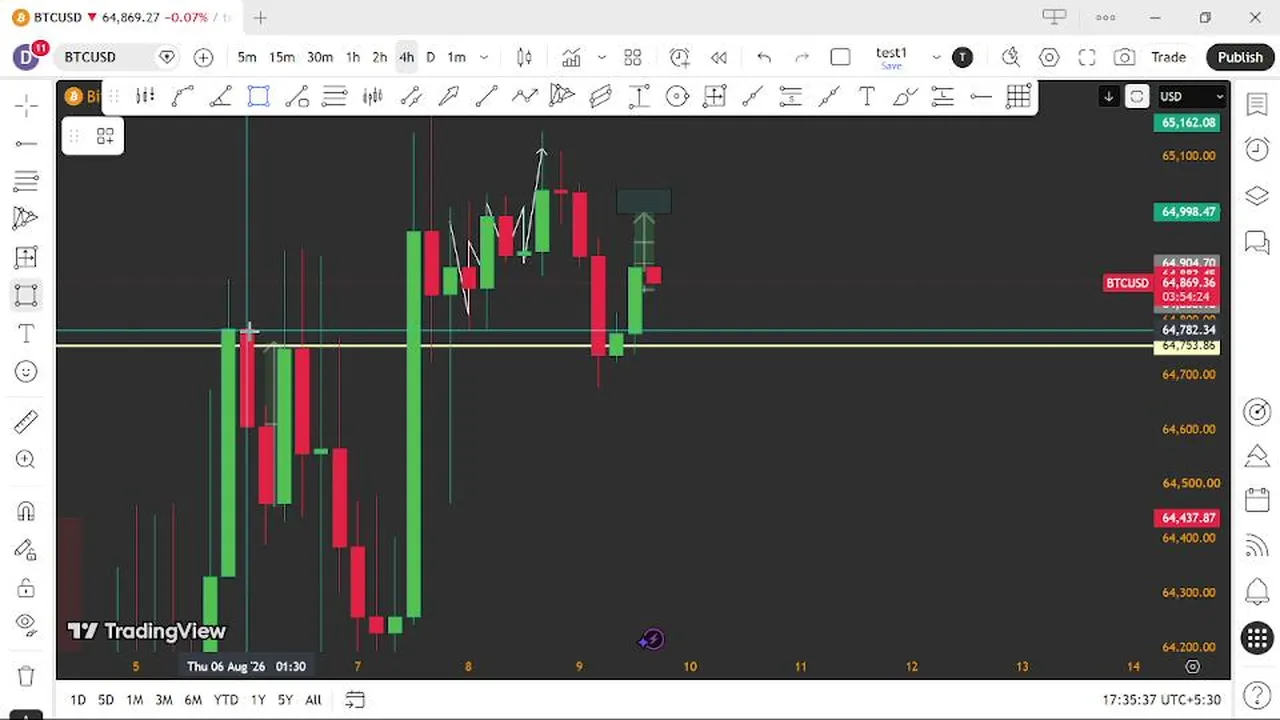Select the arrow tool in favorites toolbar
The width and height of the screenshot is (1280, 720).
(448, 96)
